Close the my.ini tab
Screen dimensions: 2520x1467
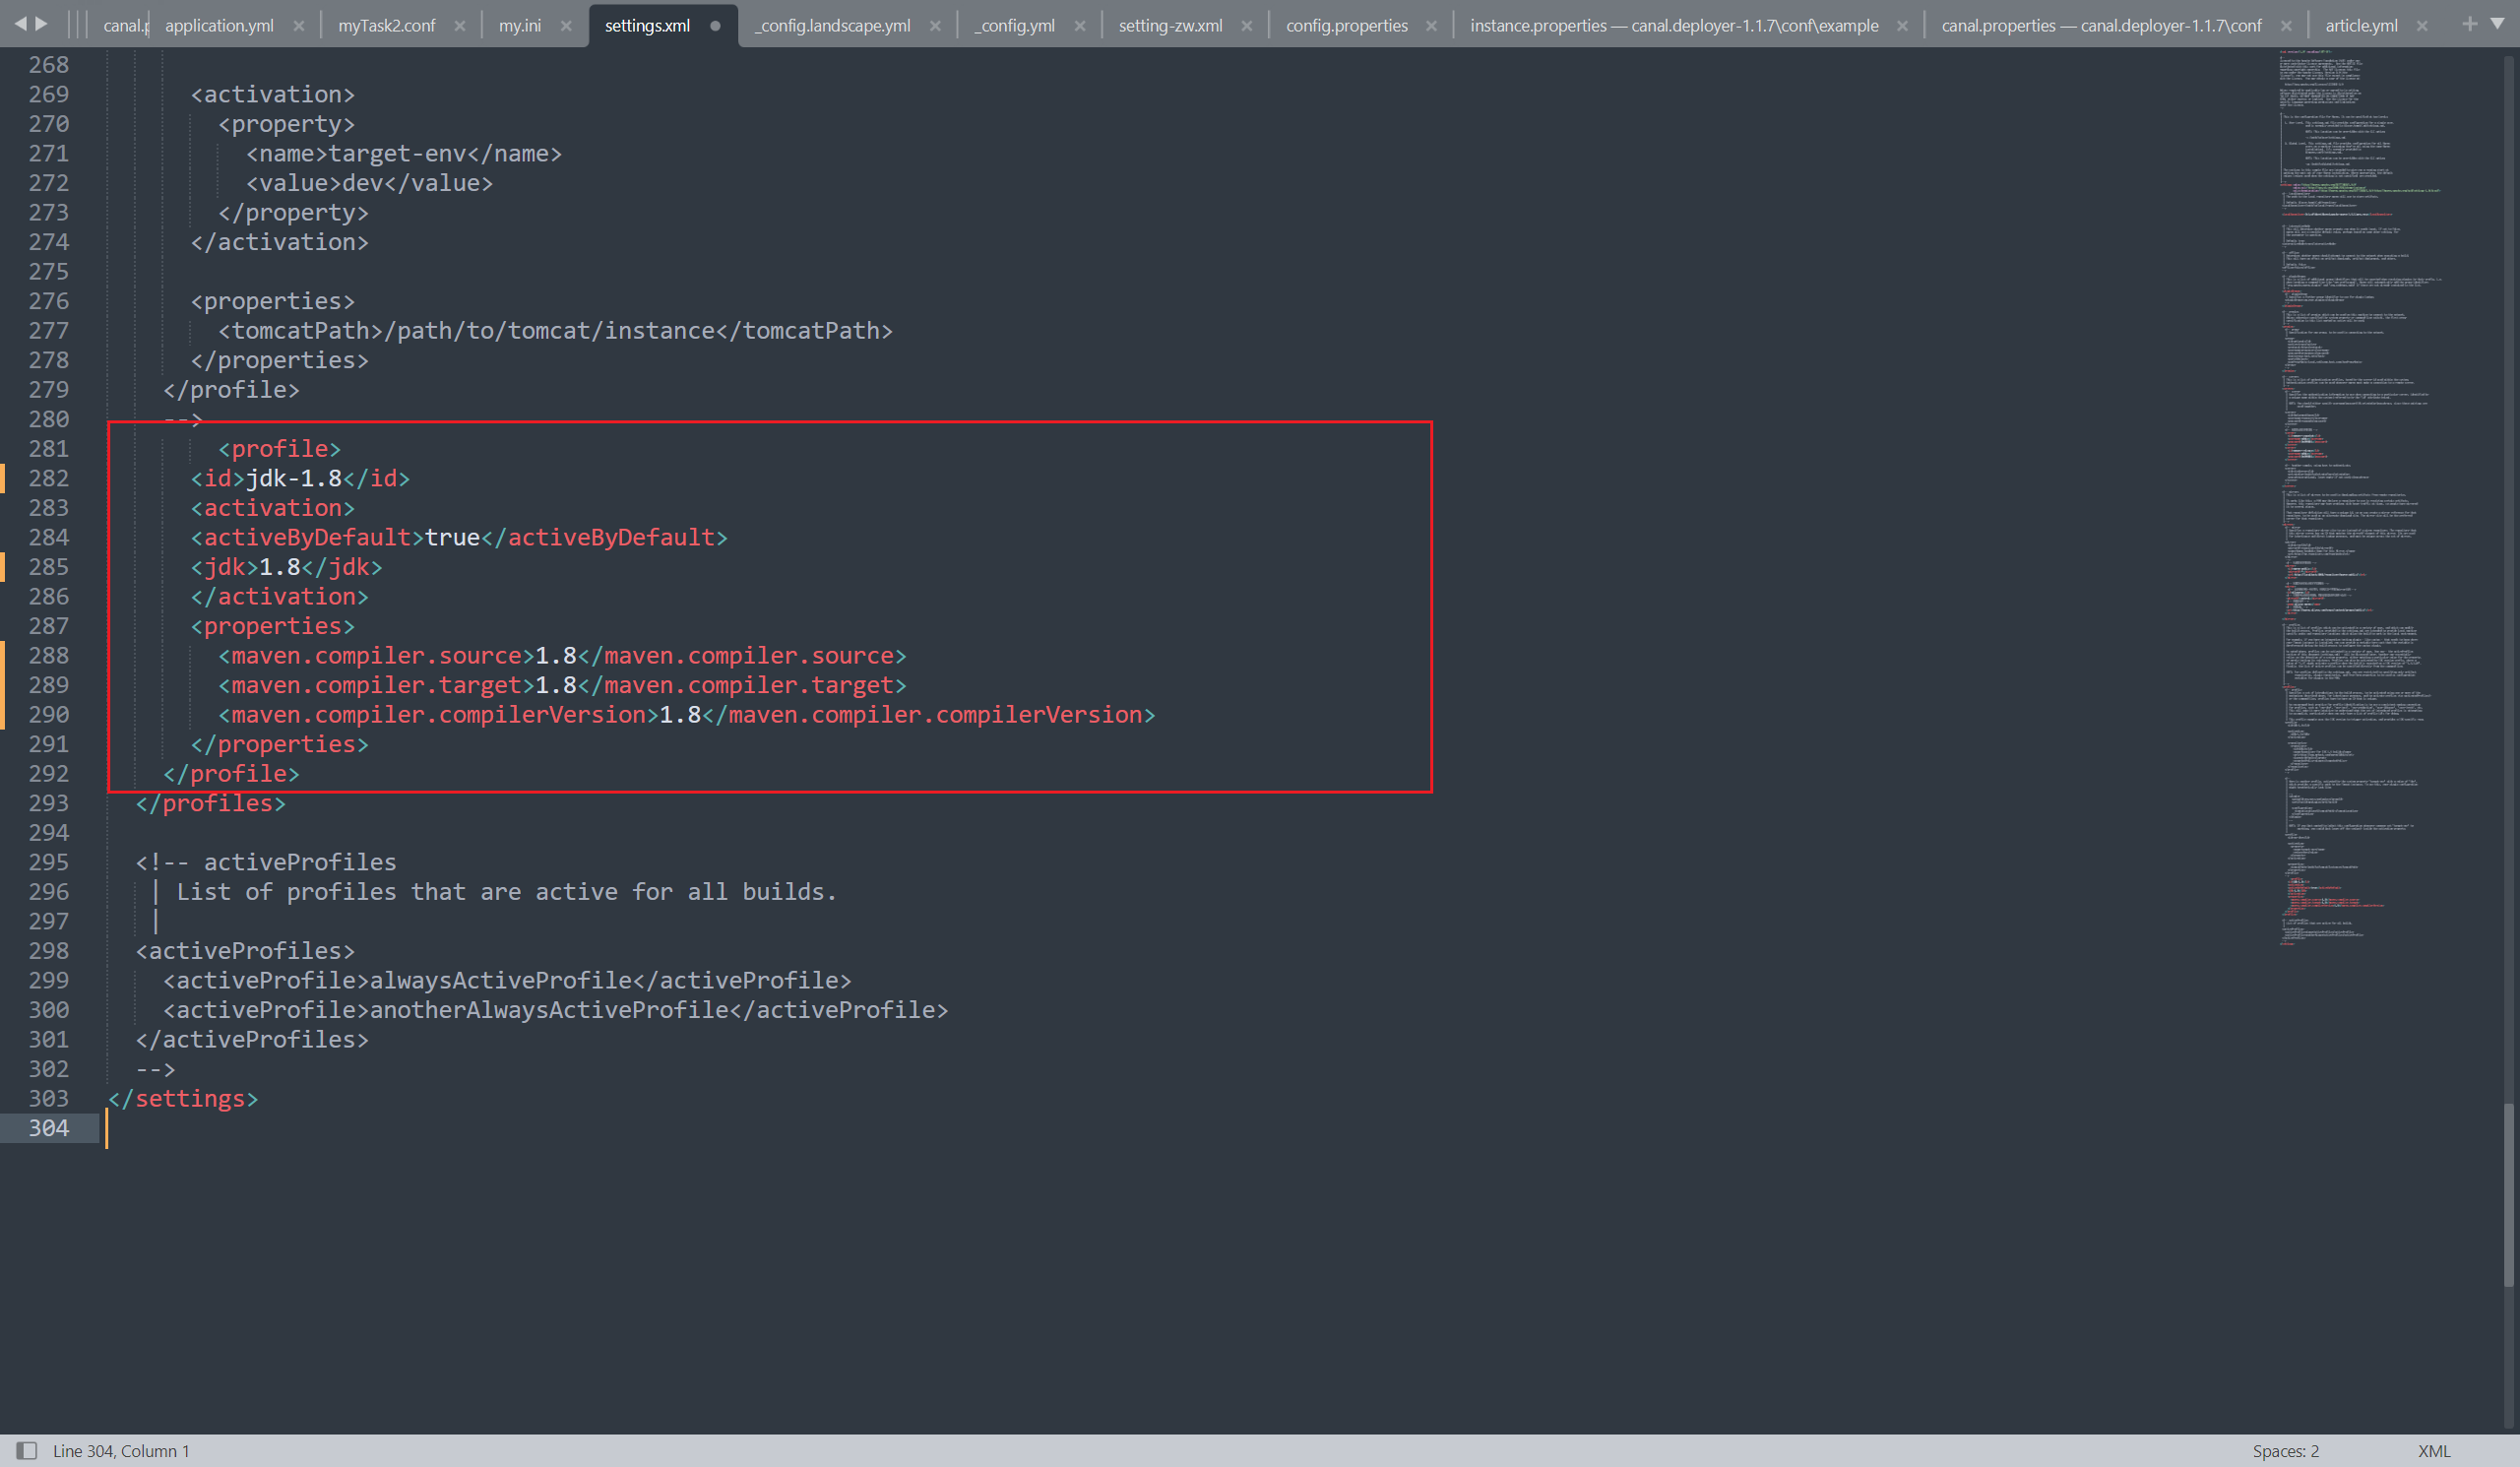coord(567,26)
